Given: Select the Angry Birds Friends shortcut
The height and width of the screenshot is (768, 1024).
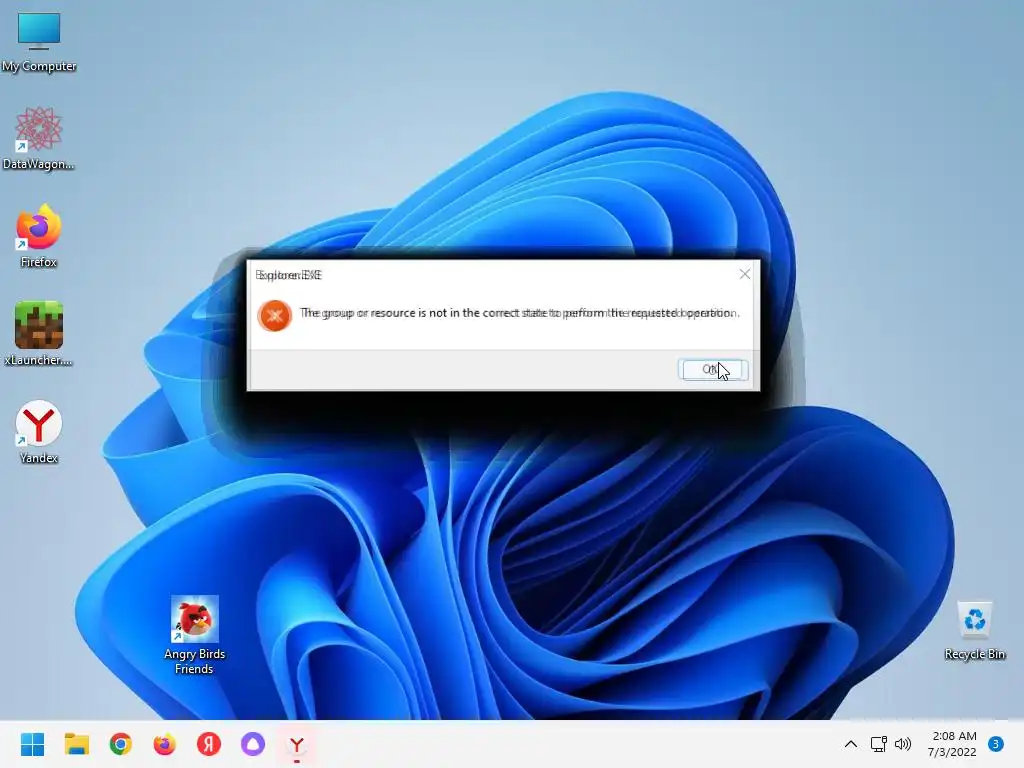Looking at the screenshot, I should click(194, 635).
